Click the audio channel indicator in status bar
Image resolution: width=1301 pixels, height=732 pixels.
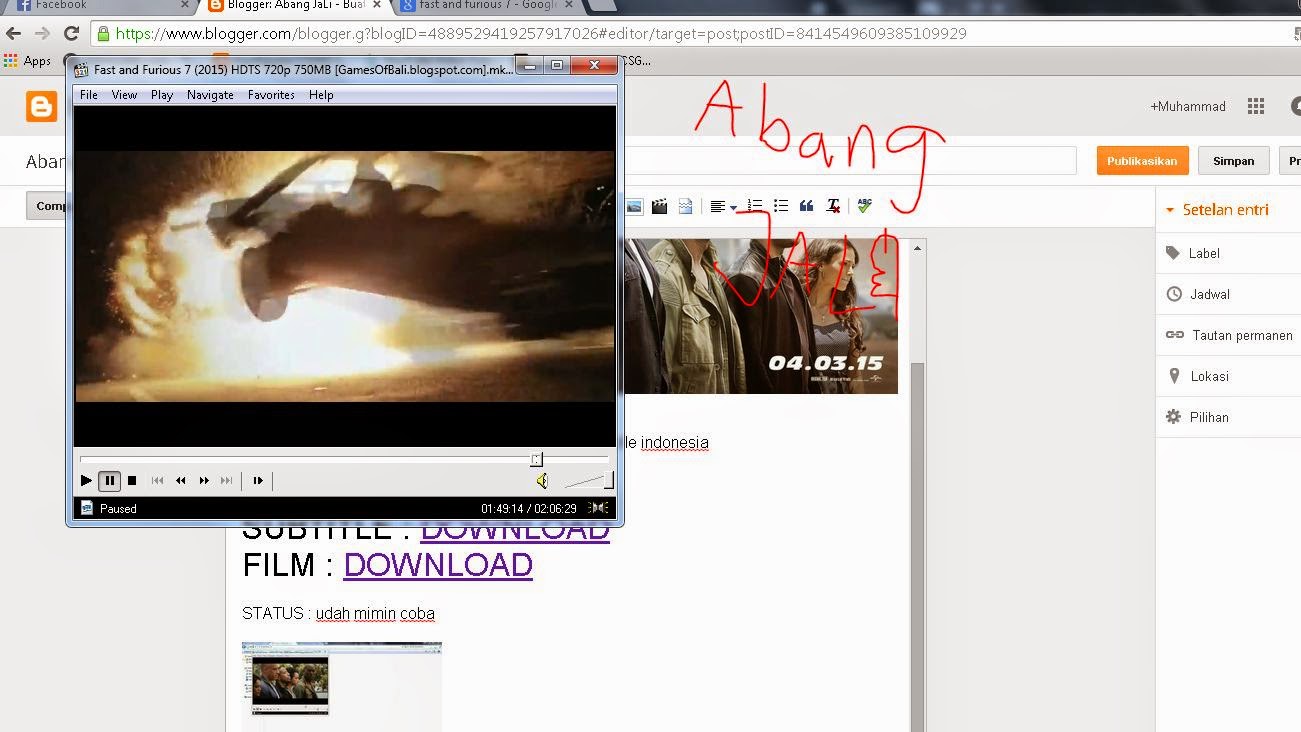(x=599, y=508)
